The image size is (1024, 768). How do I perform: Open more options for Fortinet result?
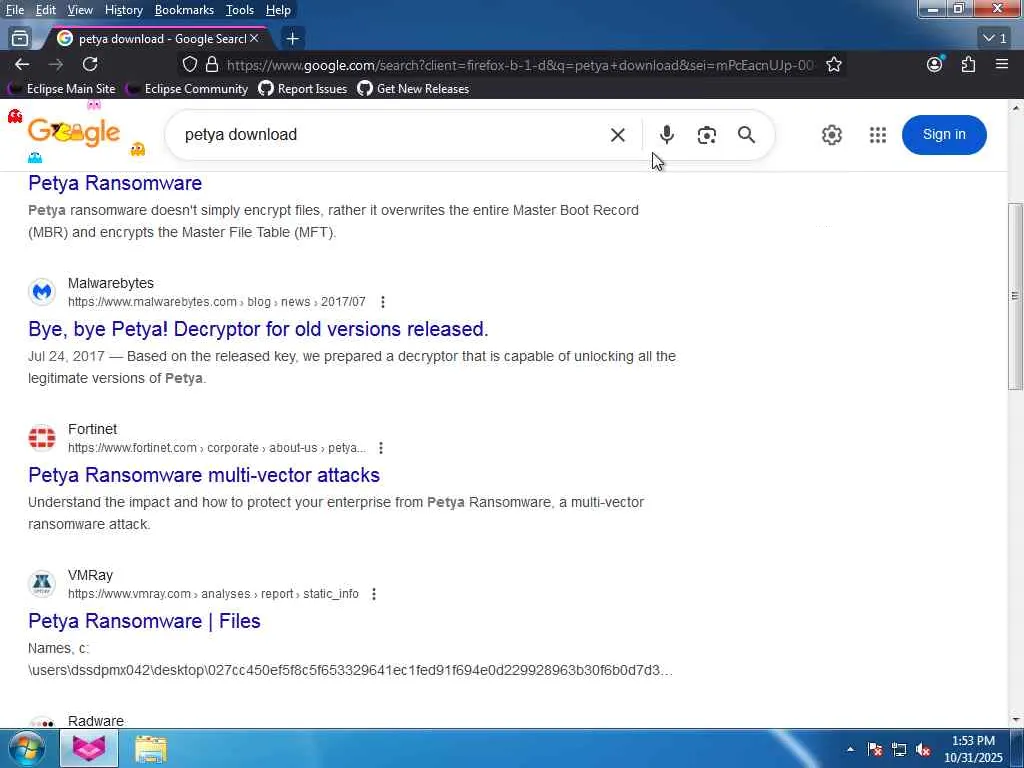(381, 448)
